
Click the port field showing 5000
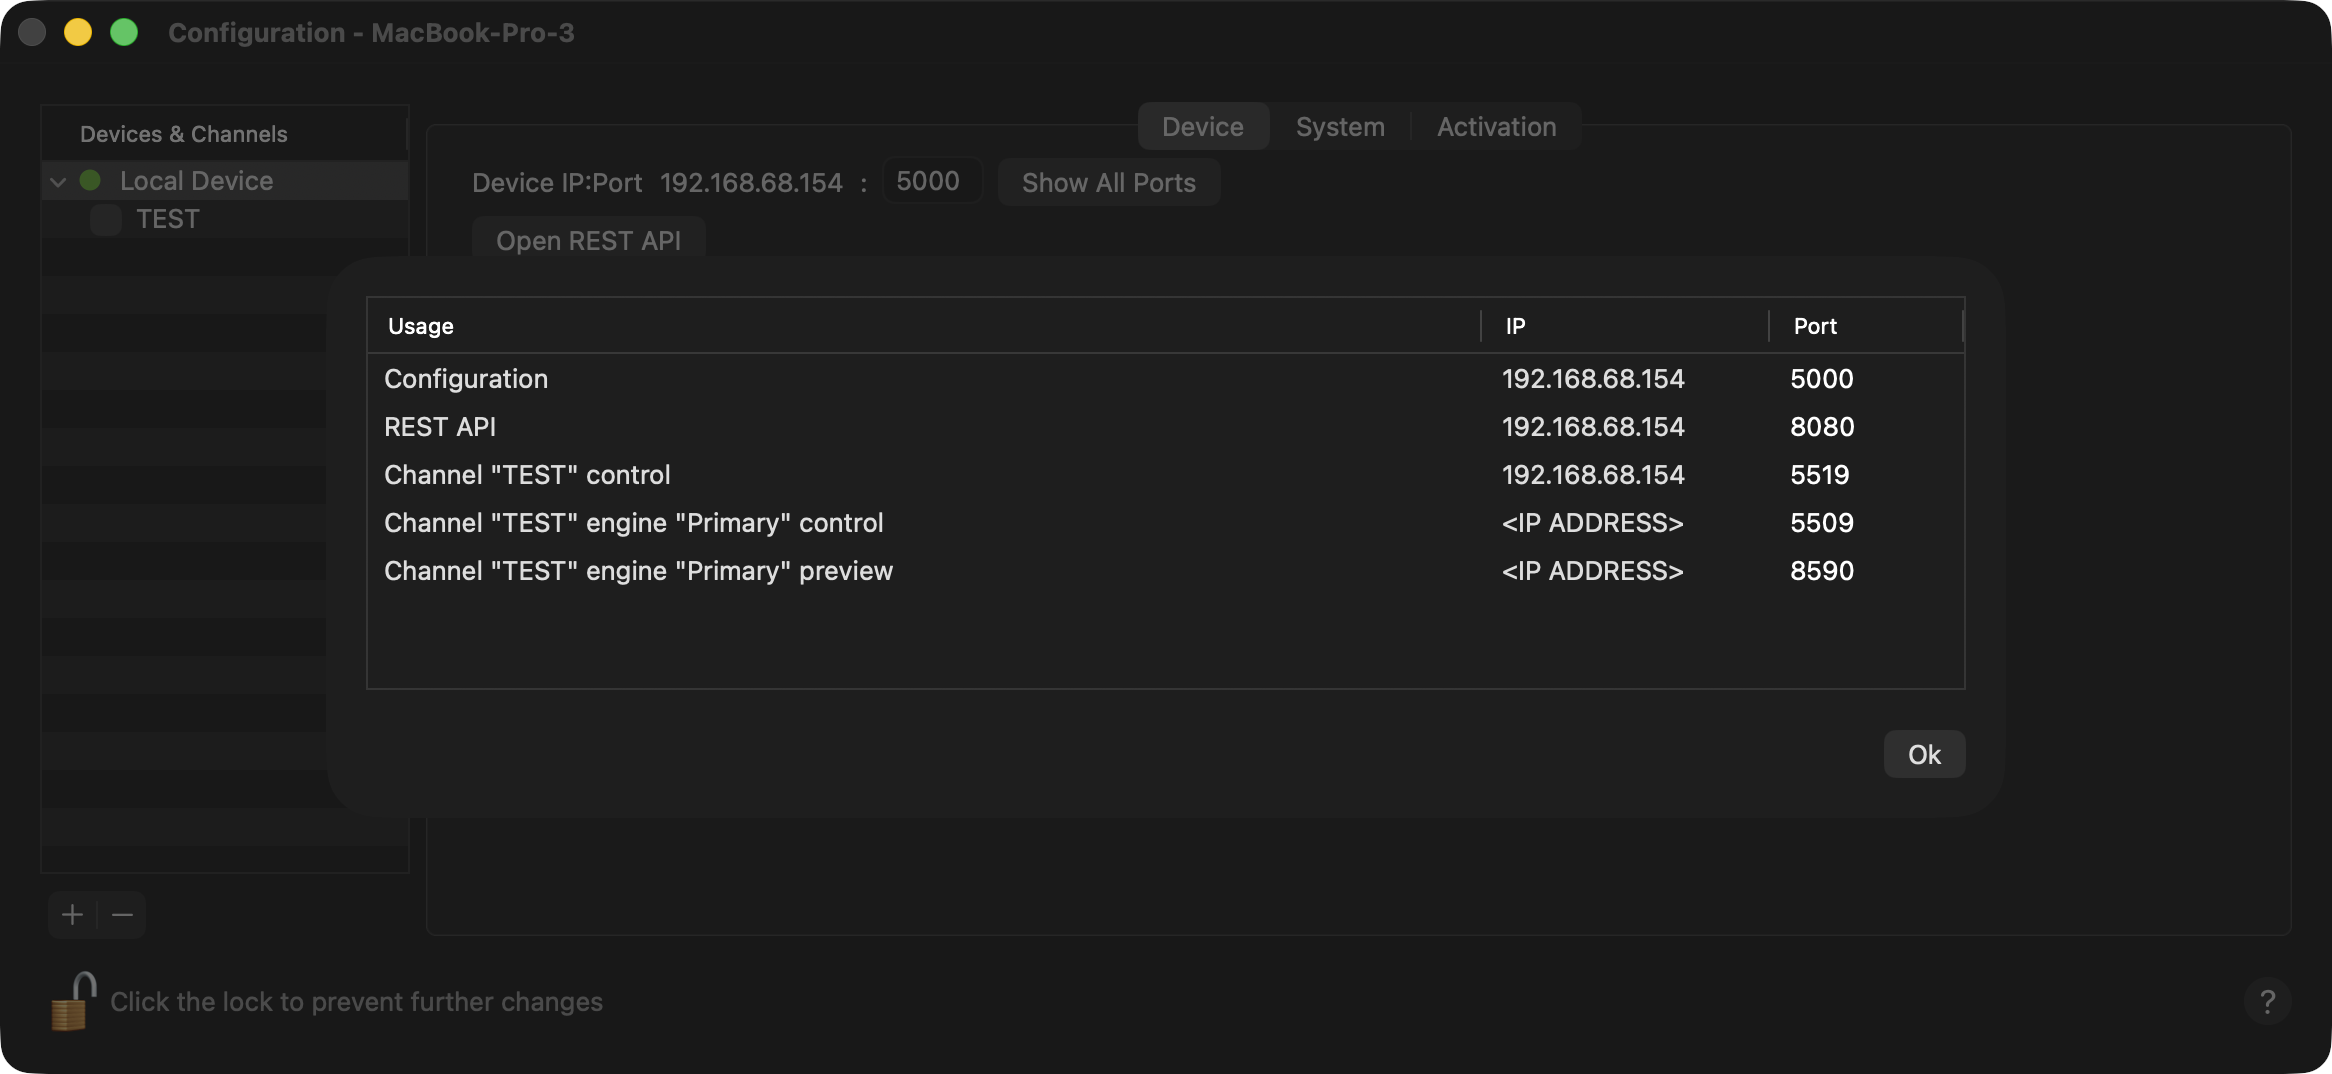coord(931,181)
